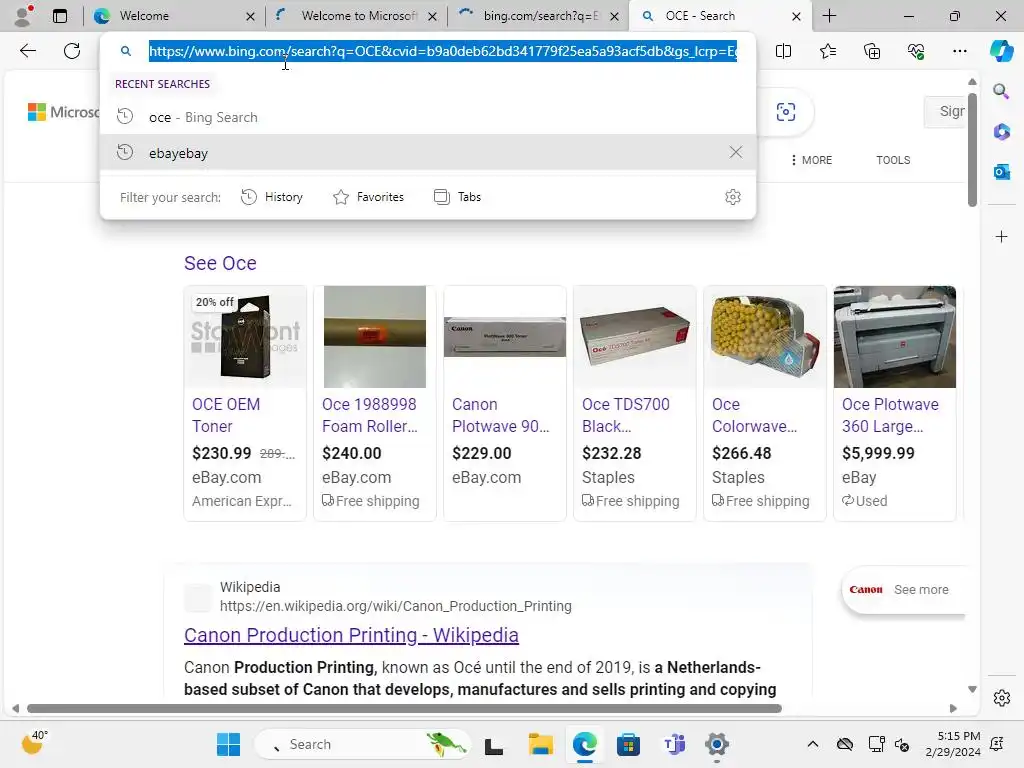Open the OCE OEM Toner product image

tap(245, 337)
